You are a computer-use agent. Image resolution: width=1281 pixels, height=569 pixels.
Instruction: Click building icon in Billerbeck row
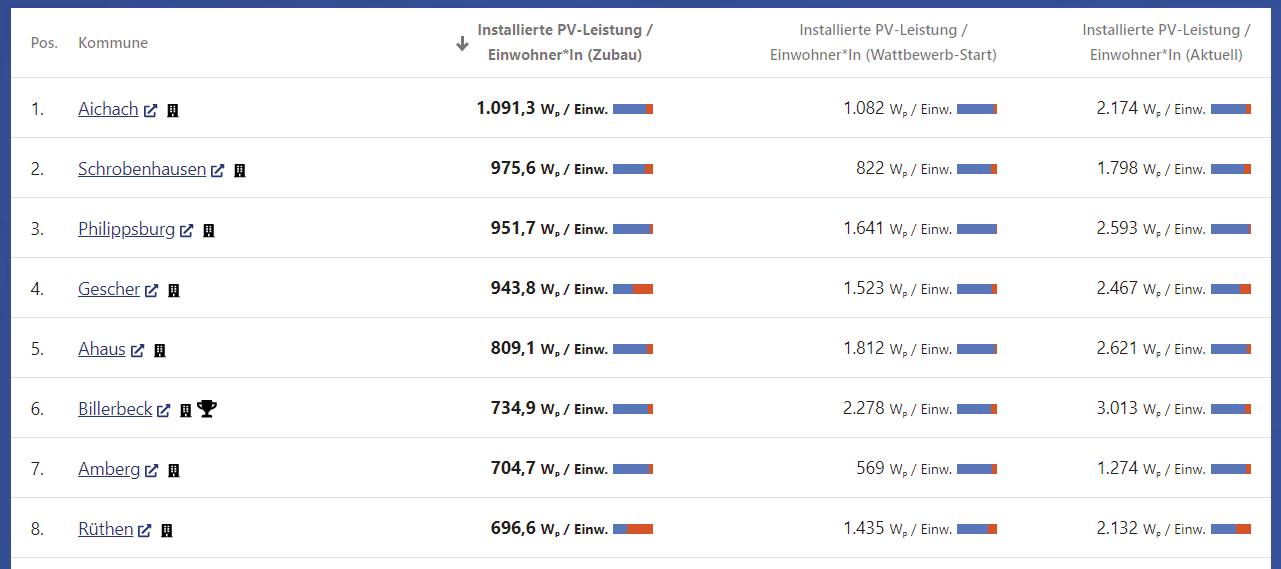185,410
